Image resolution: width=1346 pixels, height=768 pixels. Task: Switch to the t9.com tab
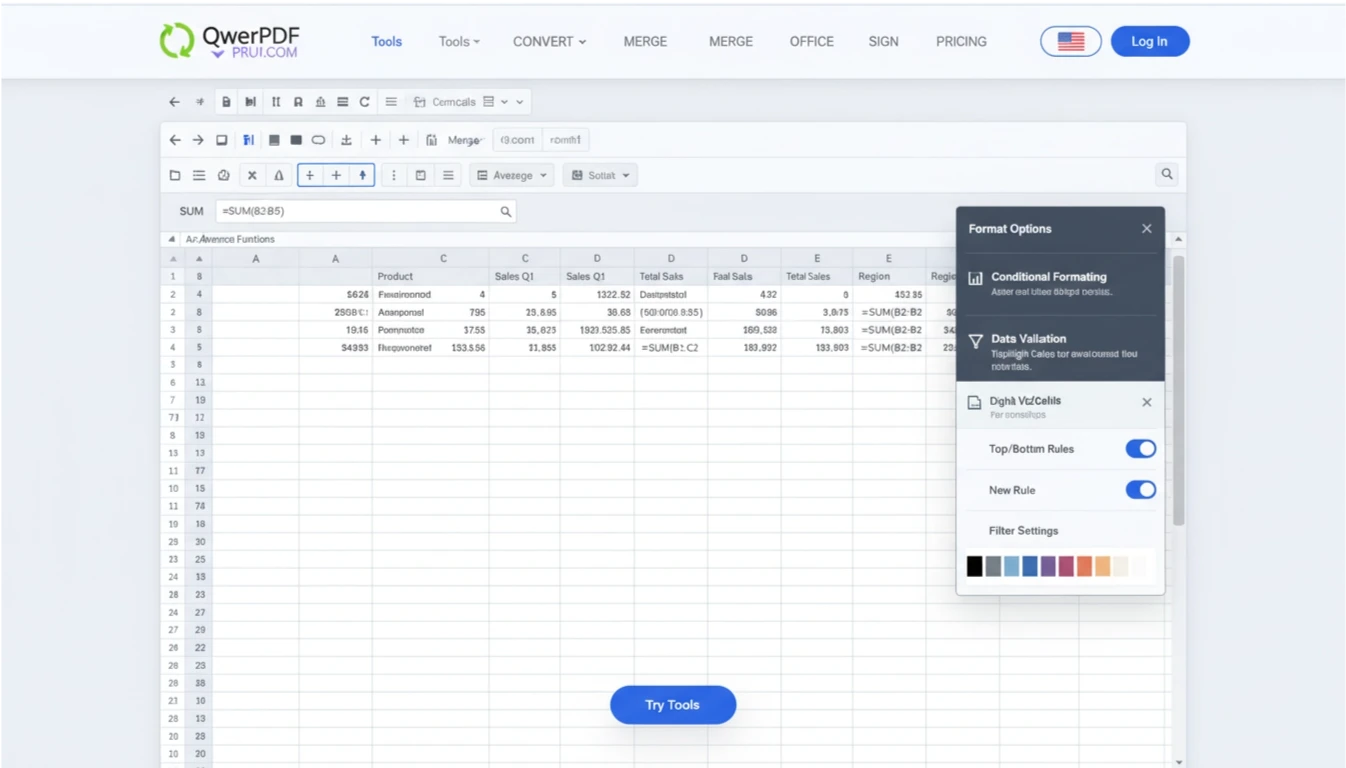click(518, 140)
